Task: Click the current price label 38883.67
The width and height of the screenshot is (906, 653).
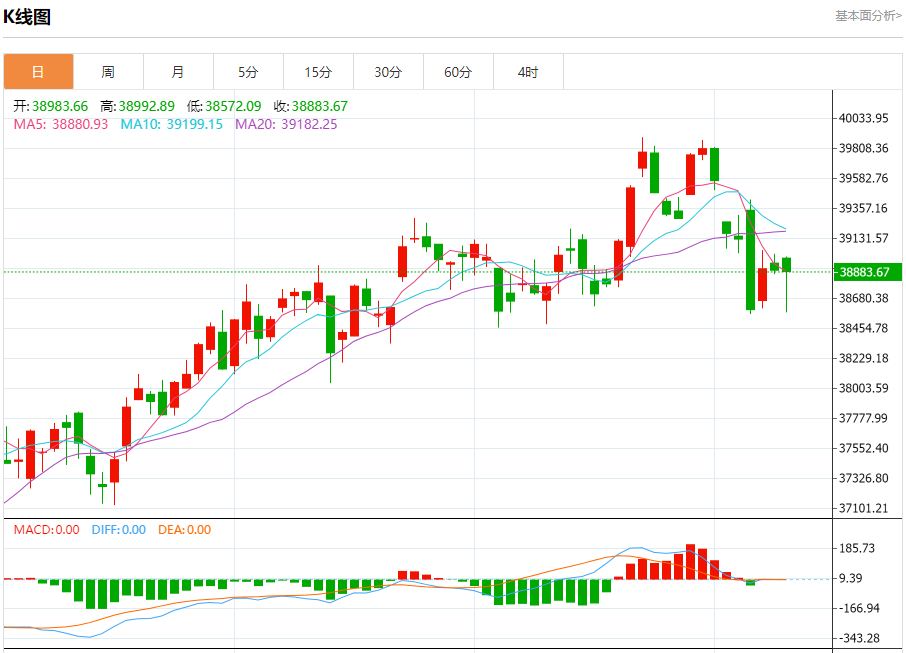Action: tap(867, 272)
